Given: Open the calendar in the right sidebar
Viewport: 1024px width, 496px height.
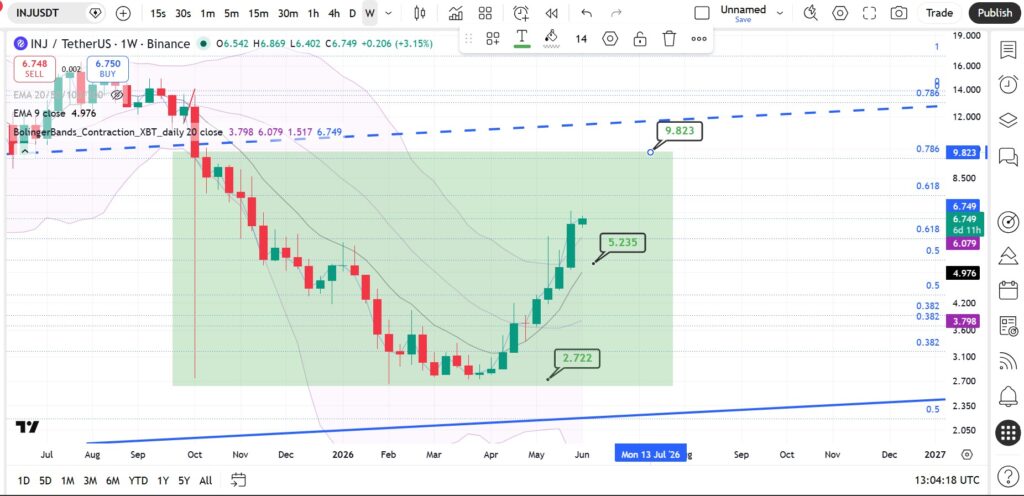Looking at the screenshot, I should pos(1008,290).
